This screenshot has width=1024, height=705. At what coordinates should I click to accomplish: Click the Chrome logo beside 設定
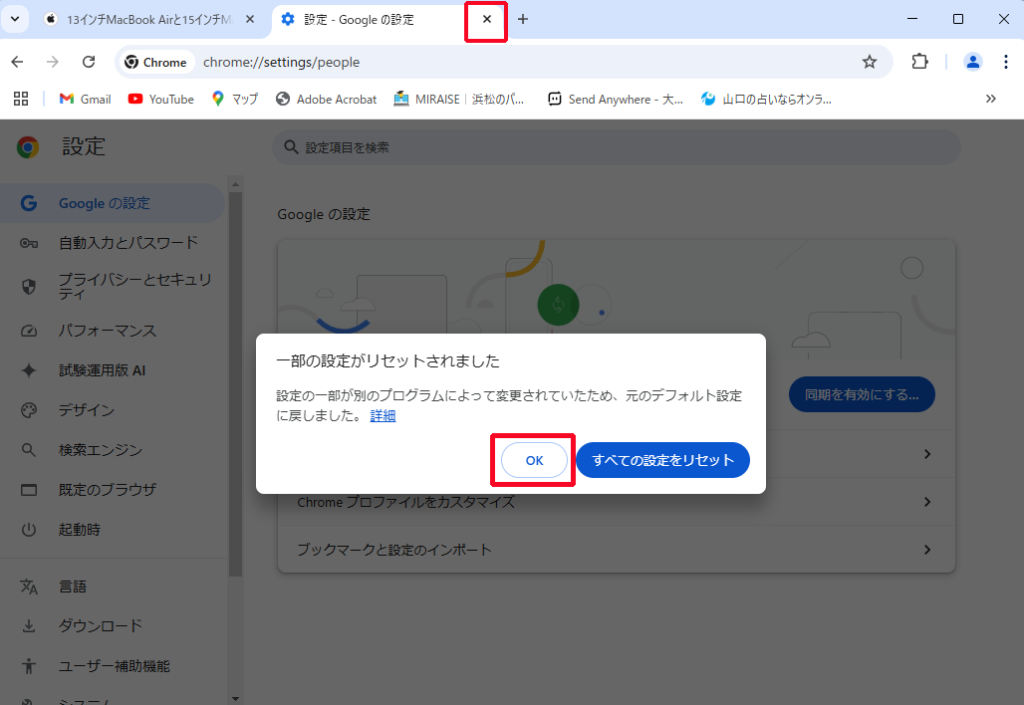point(27,148)
